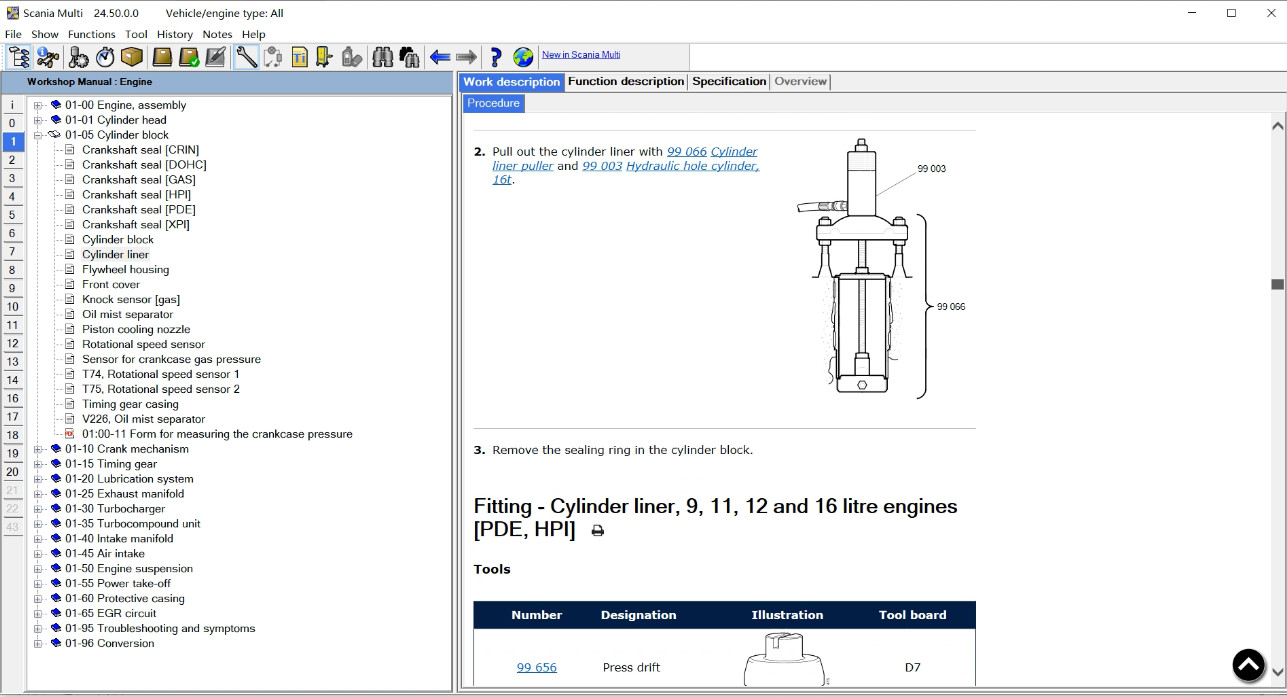Click the cardboard box parts icon
The height and width of the screenshot is (697, 1287).
pyautogui.click(x=132, y=57)
